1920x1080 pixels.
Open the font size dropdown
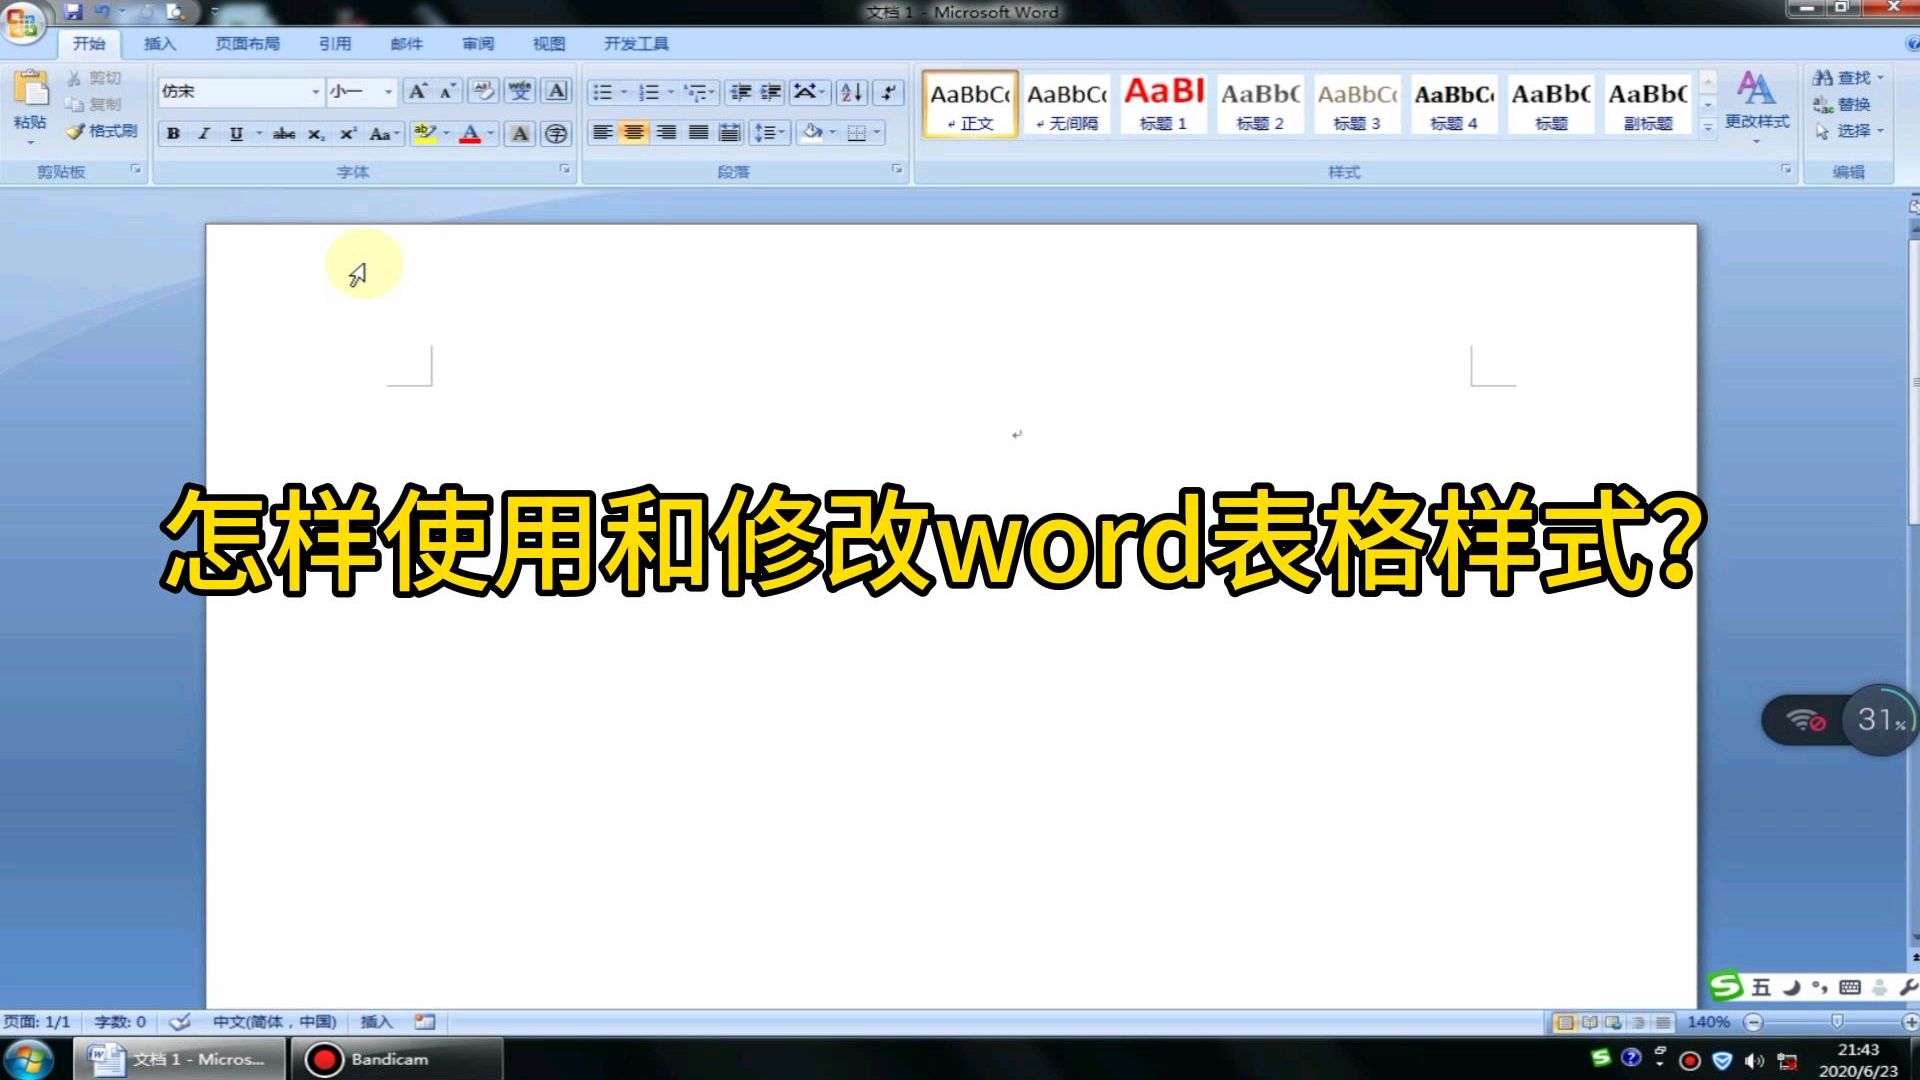point(388,92)
